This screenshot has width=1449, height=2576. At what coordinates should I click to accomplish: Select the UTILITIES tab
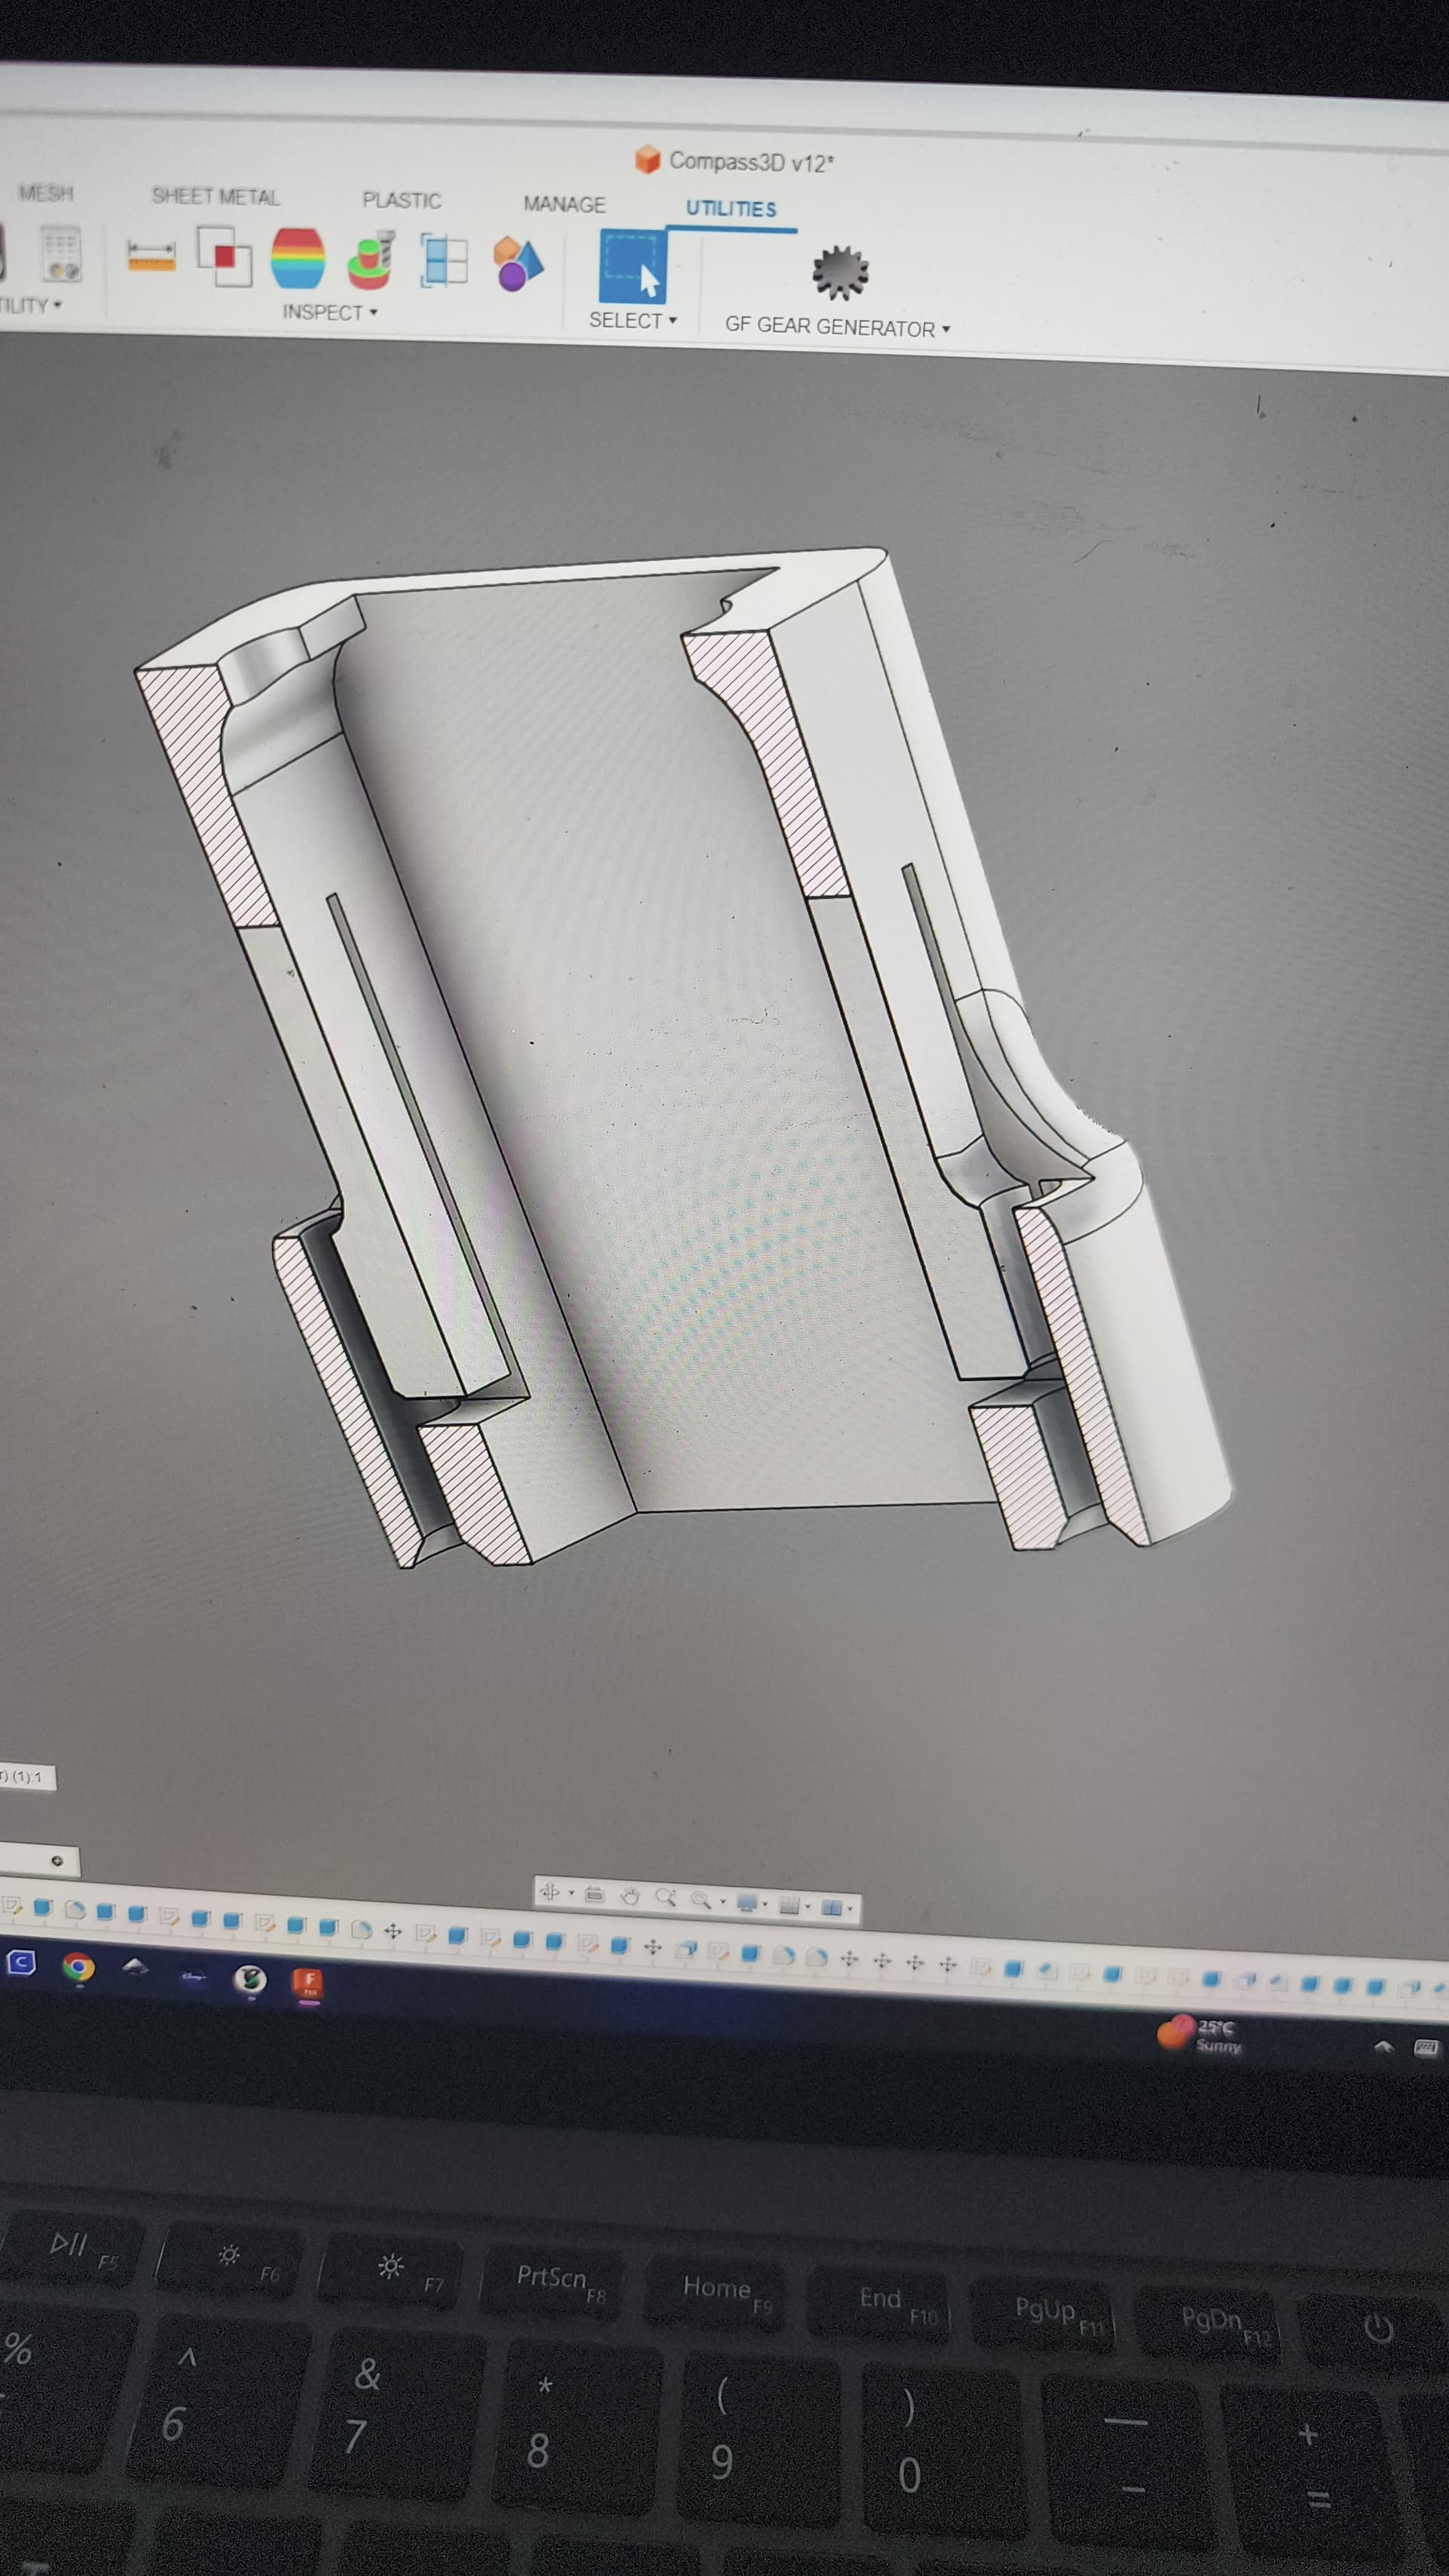[x=731, y=208]
